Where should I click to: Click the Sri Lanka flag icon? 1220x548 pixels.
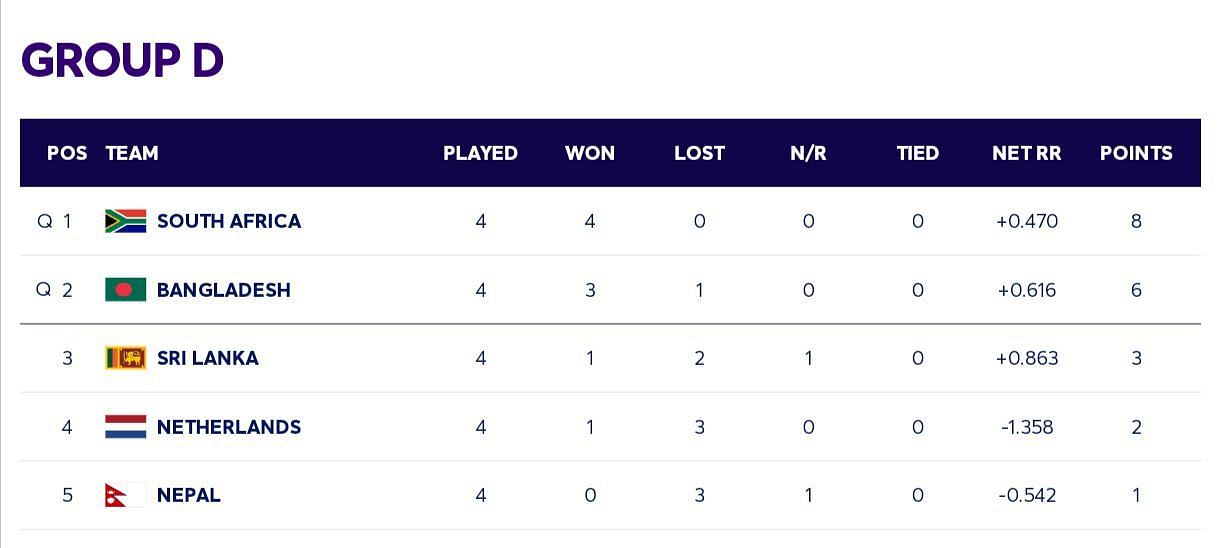tap(126, 358)
